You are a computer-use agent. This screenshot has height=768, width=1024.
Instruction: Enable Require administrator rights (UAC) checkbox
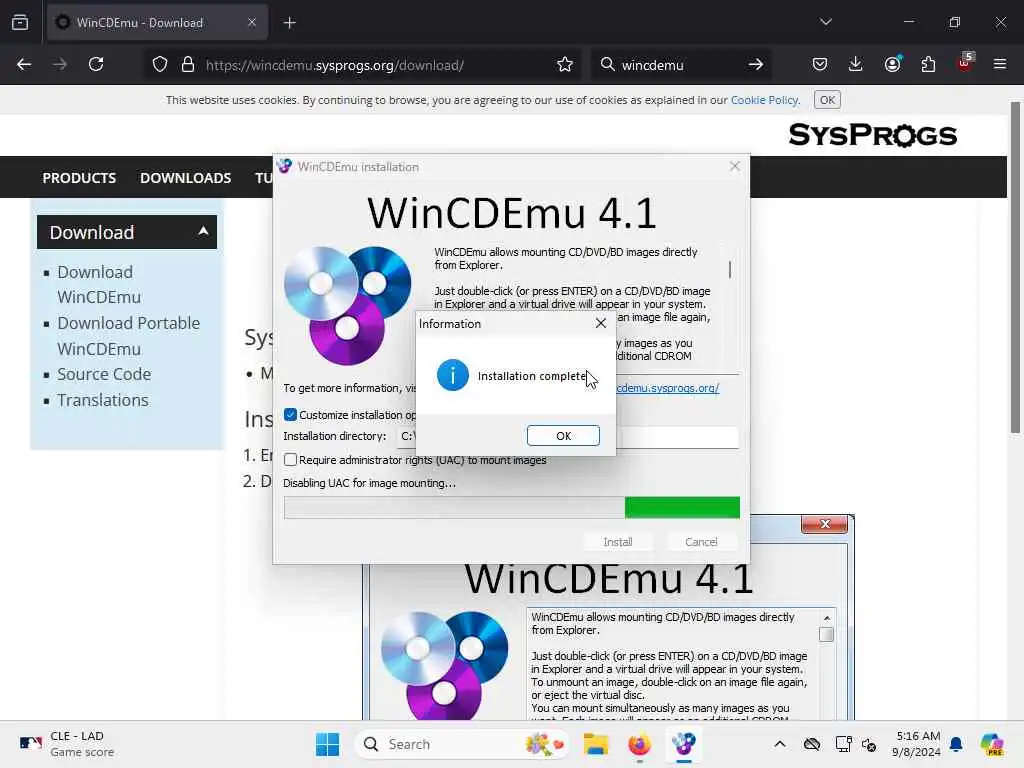pyautogui.click(x=291, y=460)
